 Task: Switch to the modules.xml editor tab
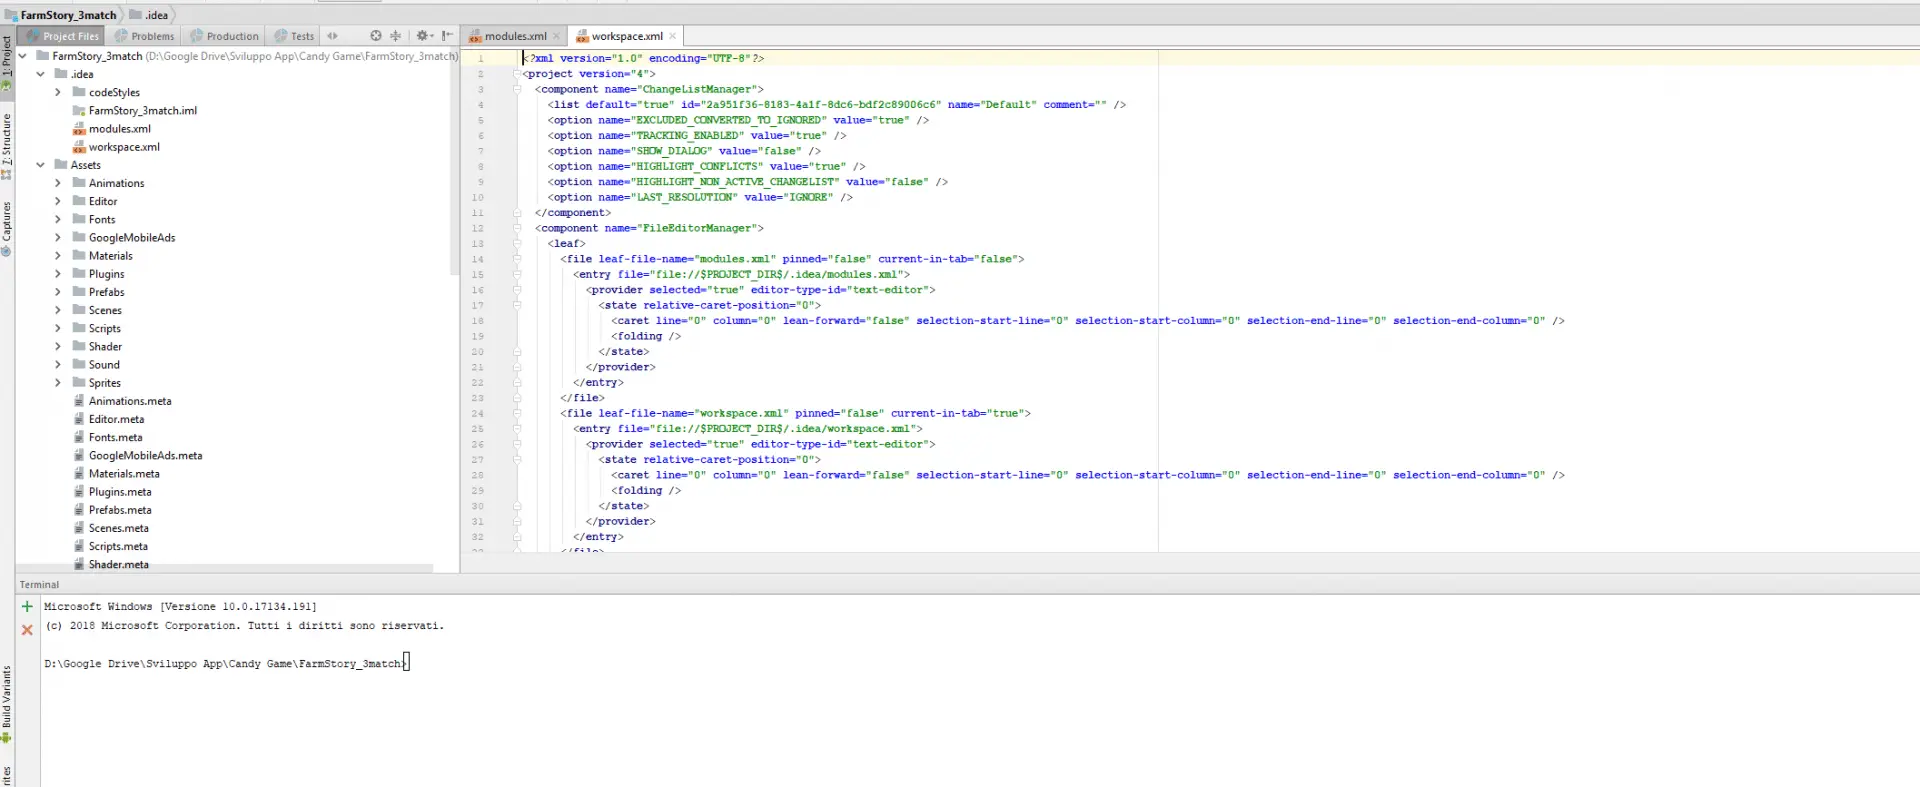click(x=515, y=36)
